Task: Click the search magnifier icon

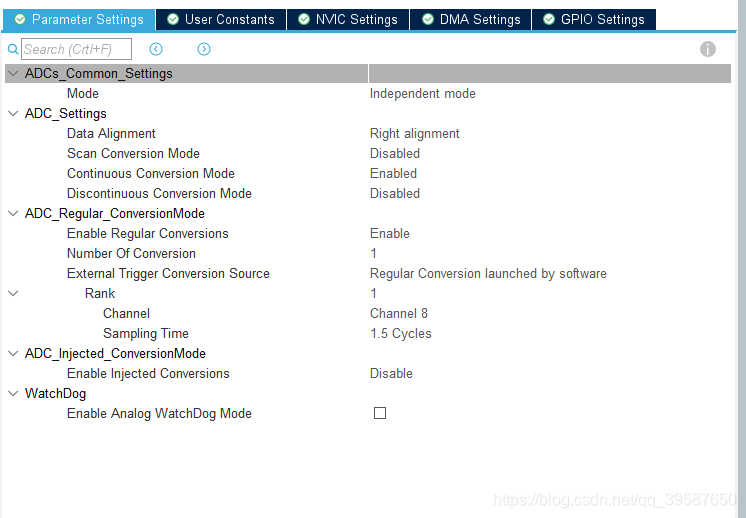Action: point(13,49)
